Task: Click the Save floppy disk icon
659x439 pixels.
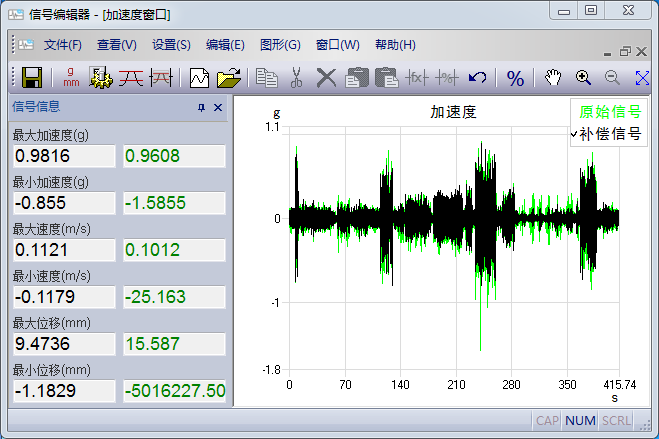Action: click(x=31, y=77)
